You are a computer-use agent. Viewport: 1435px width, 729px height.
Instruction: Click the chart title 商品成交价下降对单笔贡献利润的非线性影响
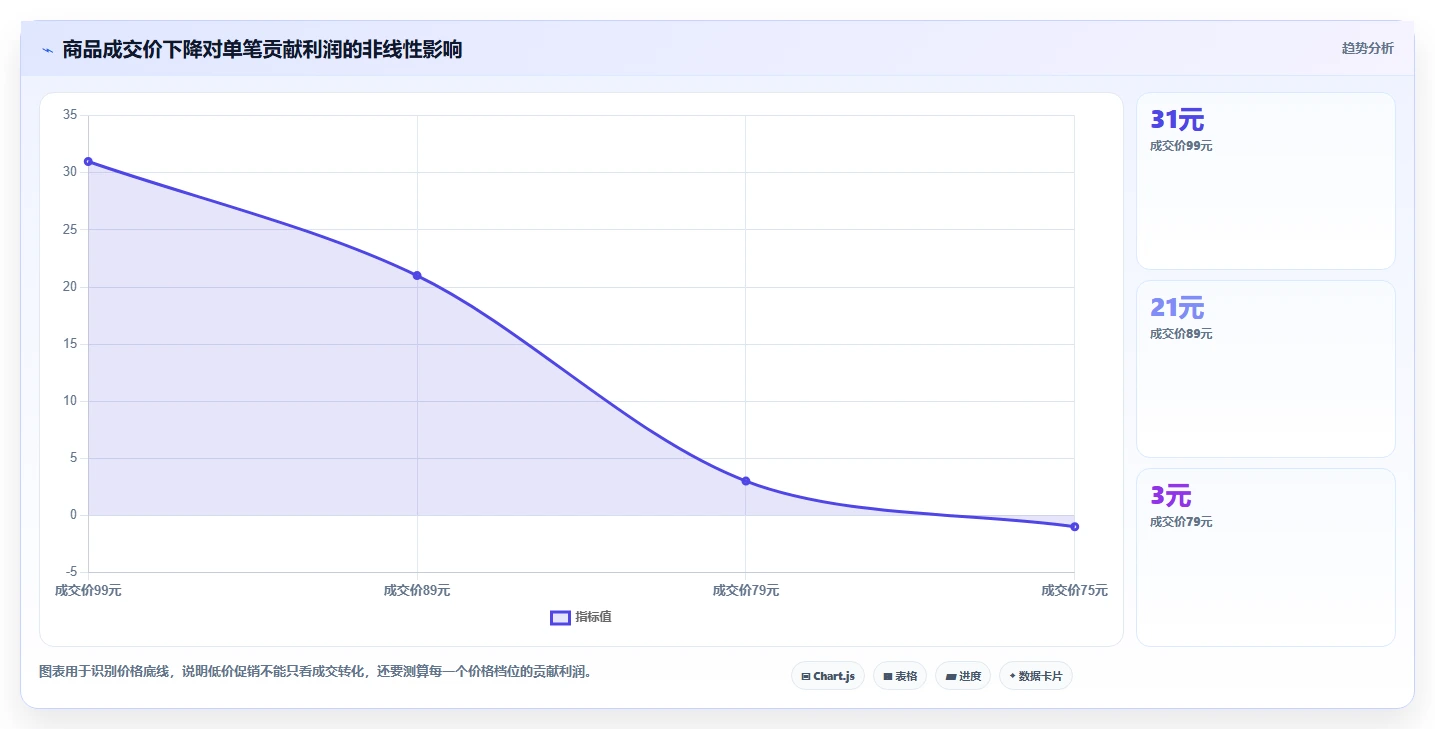pyautogui.click(x=262, y=49)
